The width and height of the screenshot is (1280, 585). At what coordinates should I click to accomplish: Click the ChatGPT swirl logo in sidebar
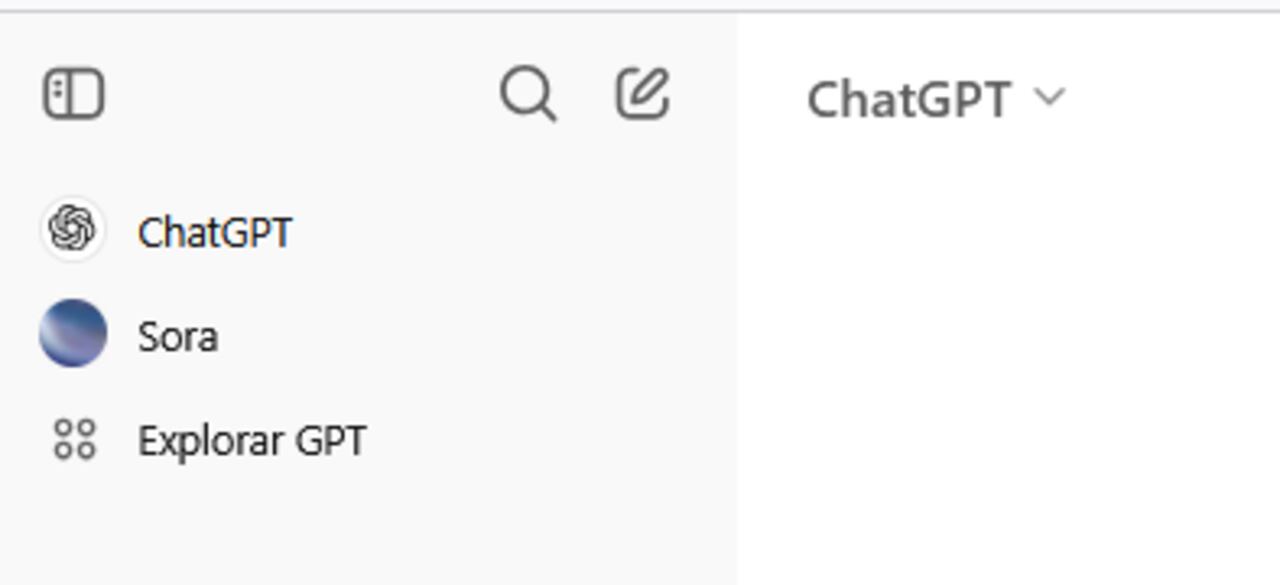click(x=73, y=229)
